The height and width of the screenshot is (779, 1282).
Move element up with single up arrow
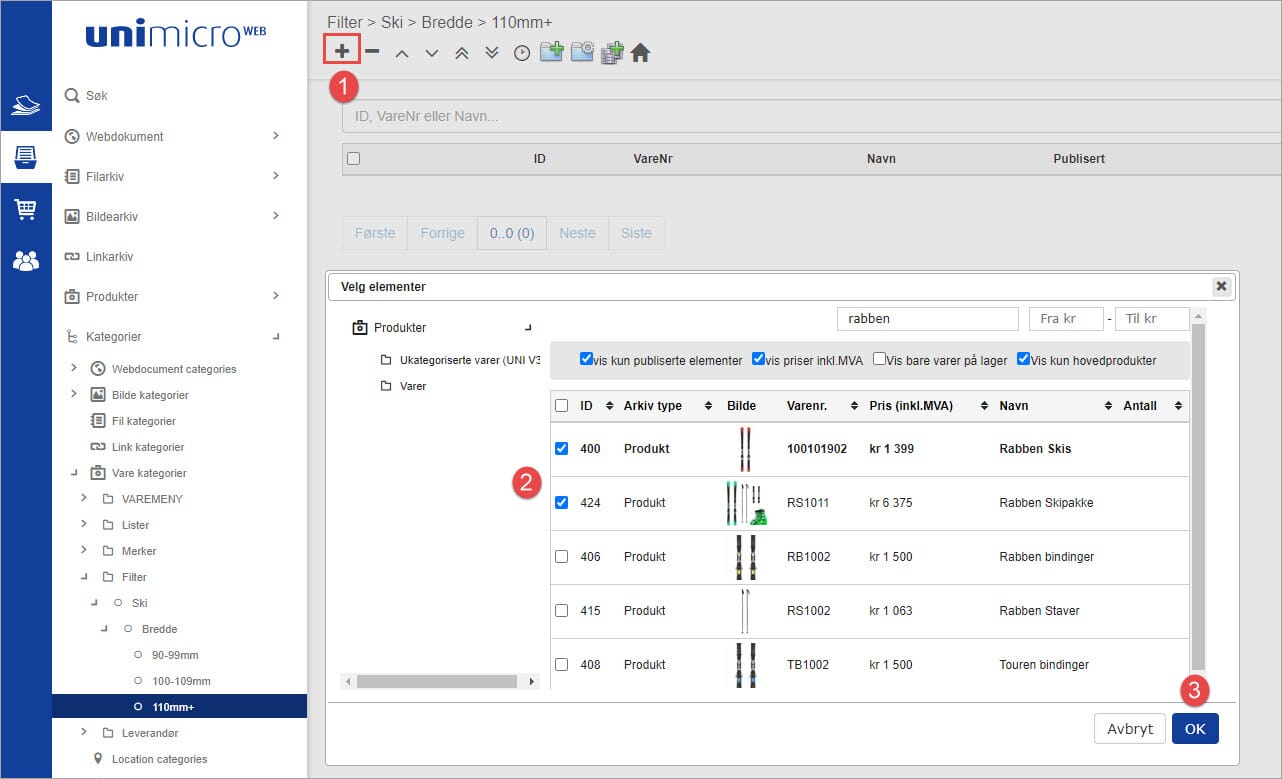tap(402, 53)
